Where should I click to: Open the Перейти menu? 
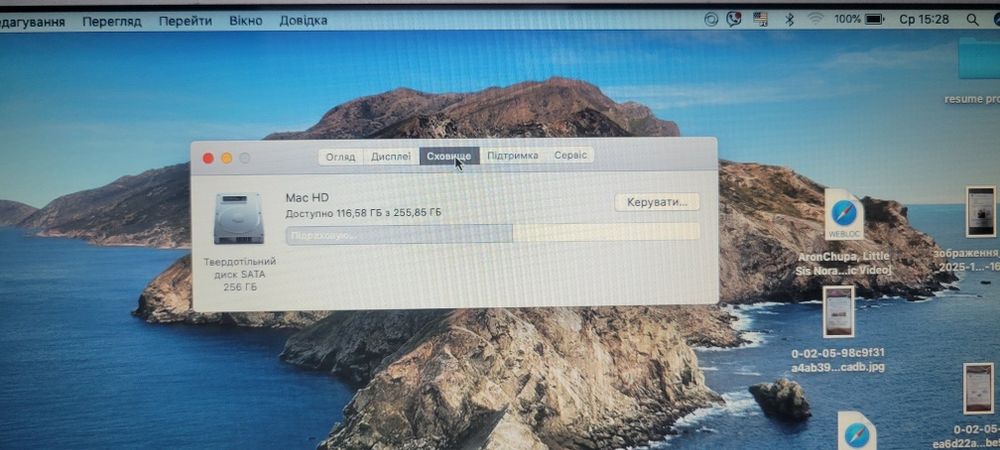[186, 21]
